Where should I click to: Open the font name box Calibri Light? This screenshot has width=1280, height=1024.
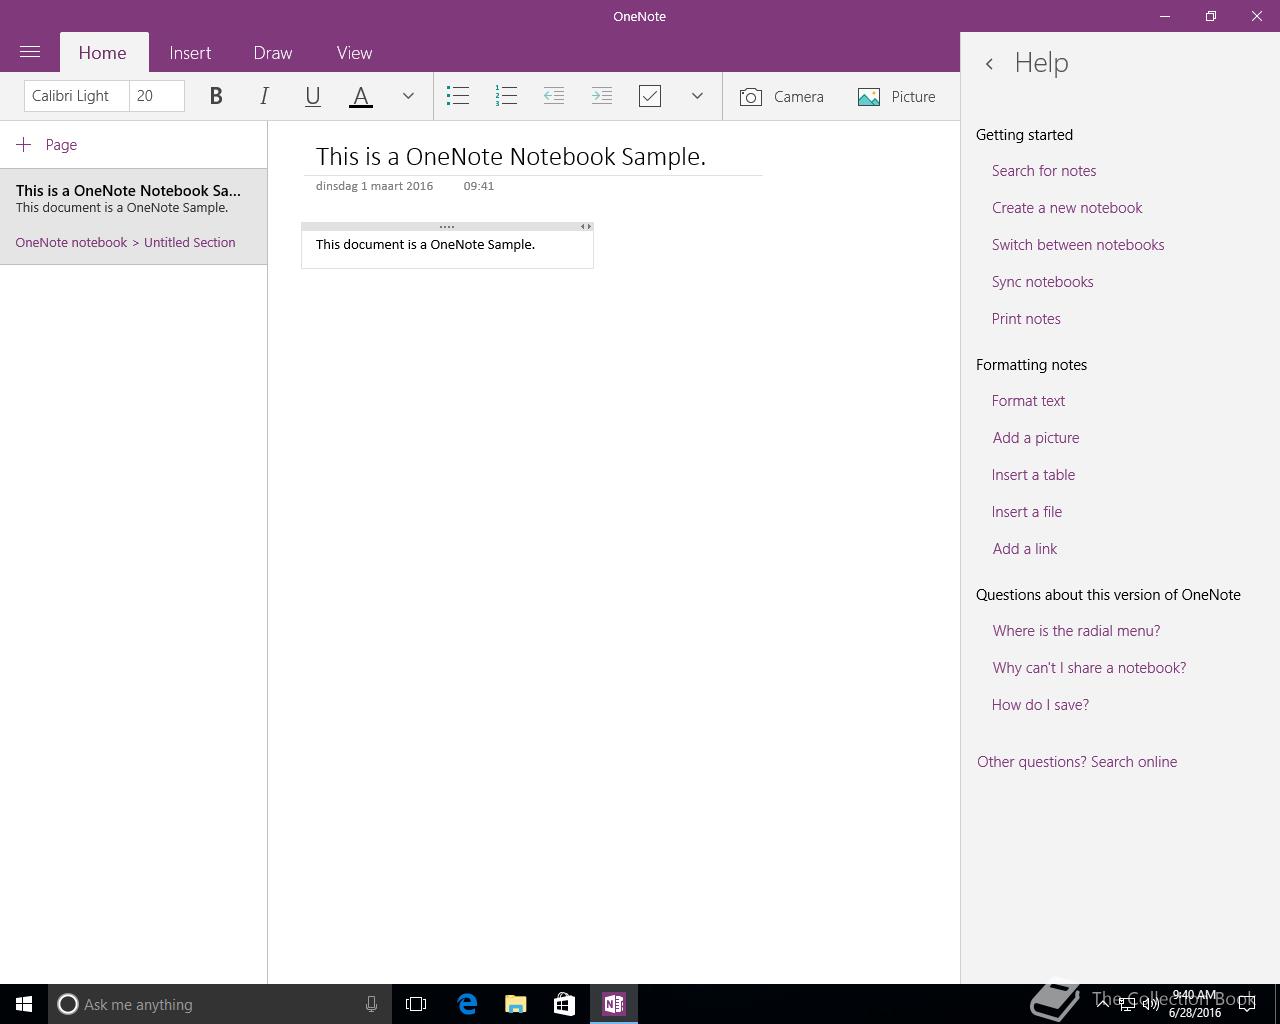point(76,96)
